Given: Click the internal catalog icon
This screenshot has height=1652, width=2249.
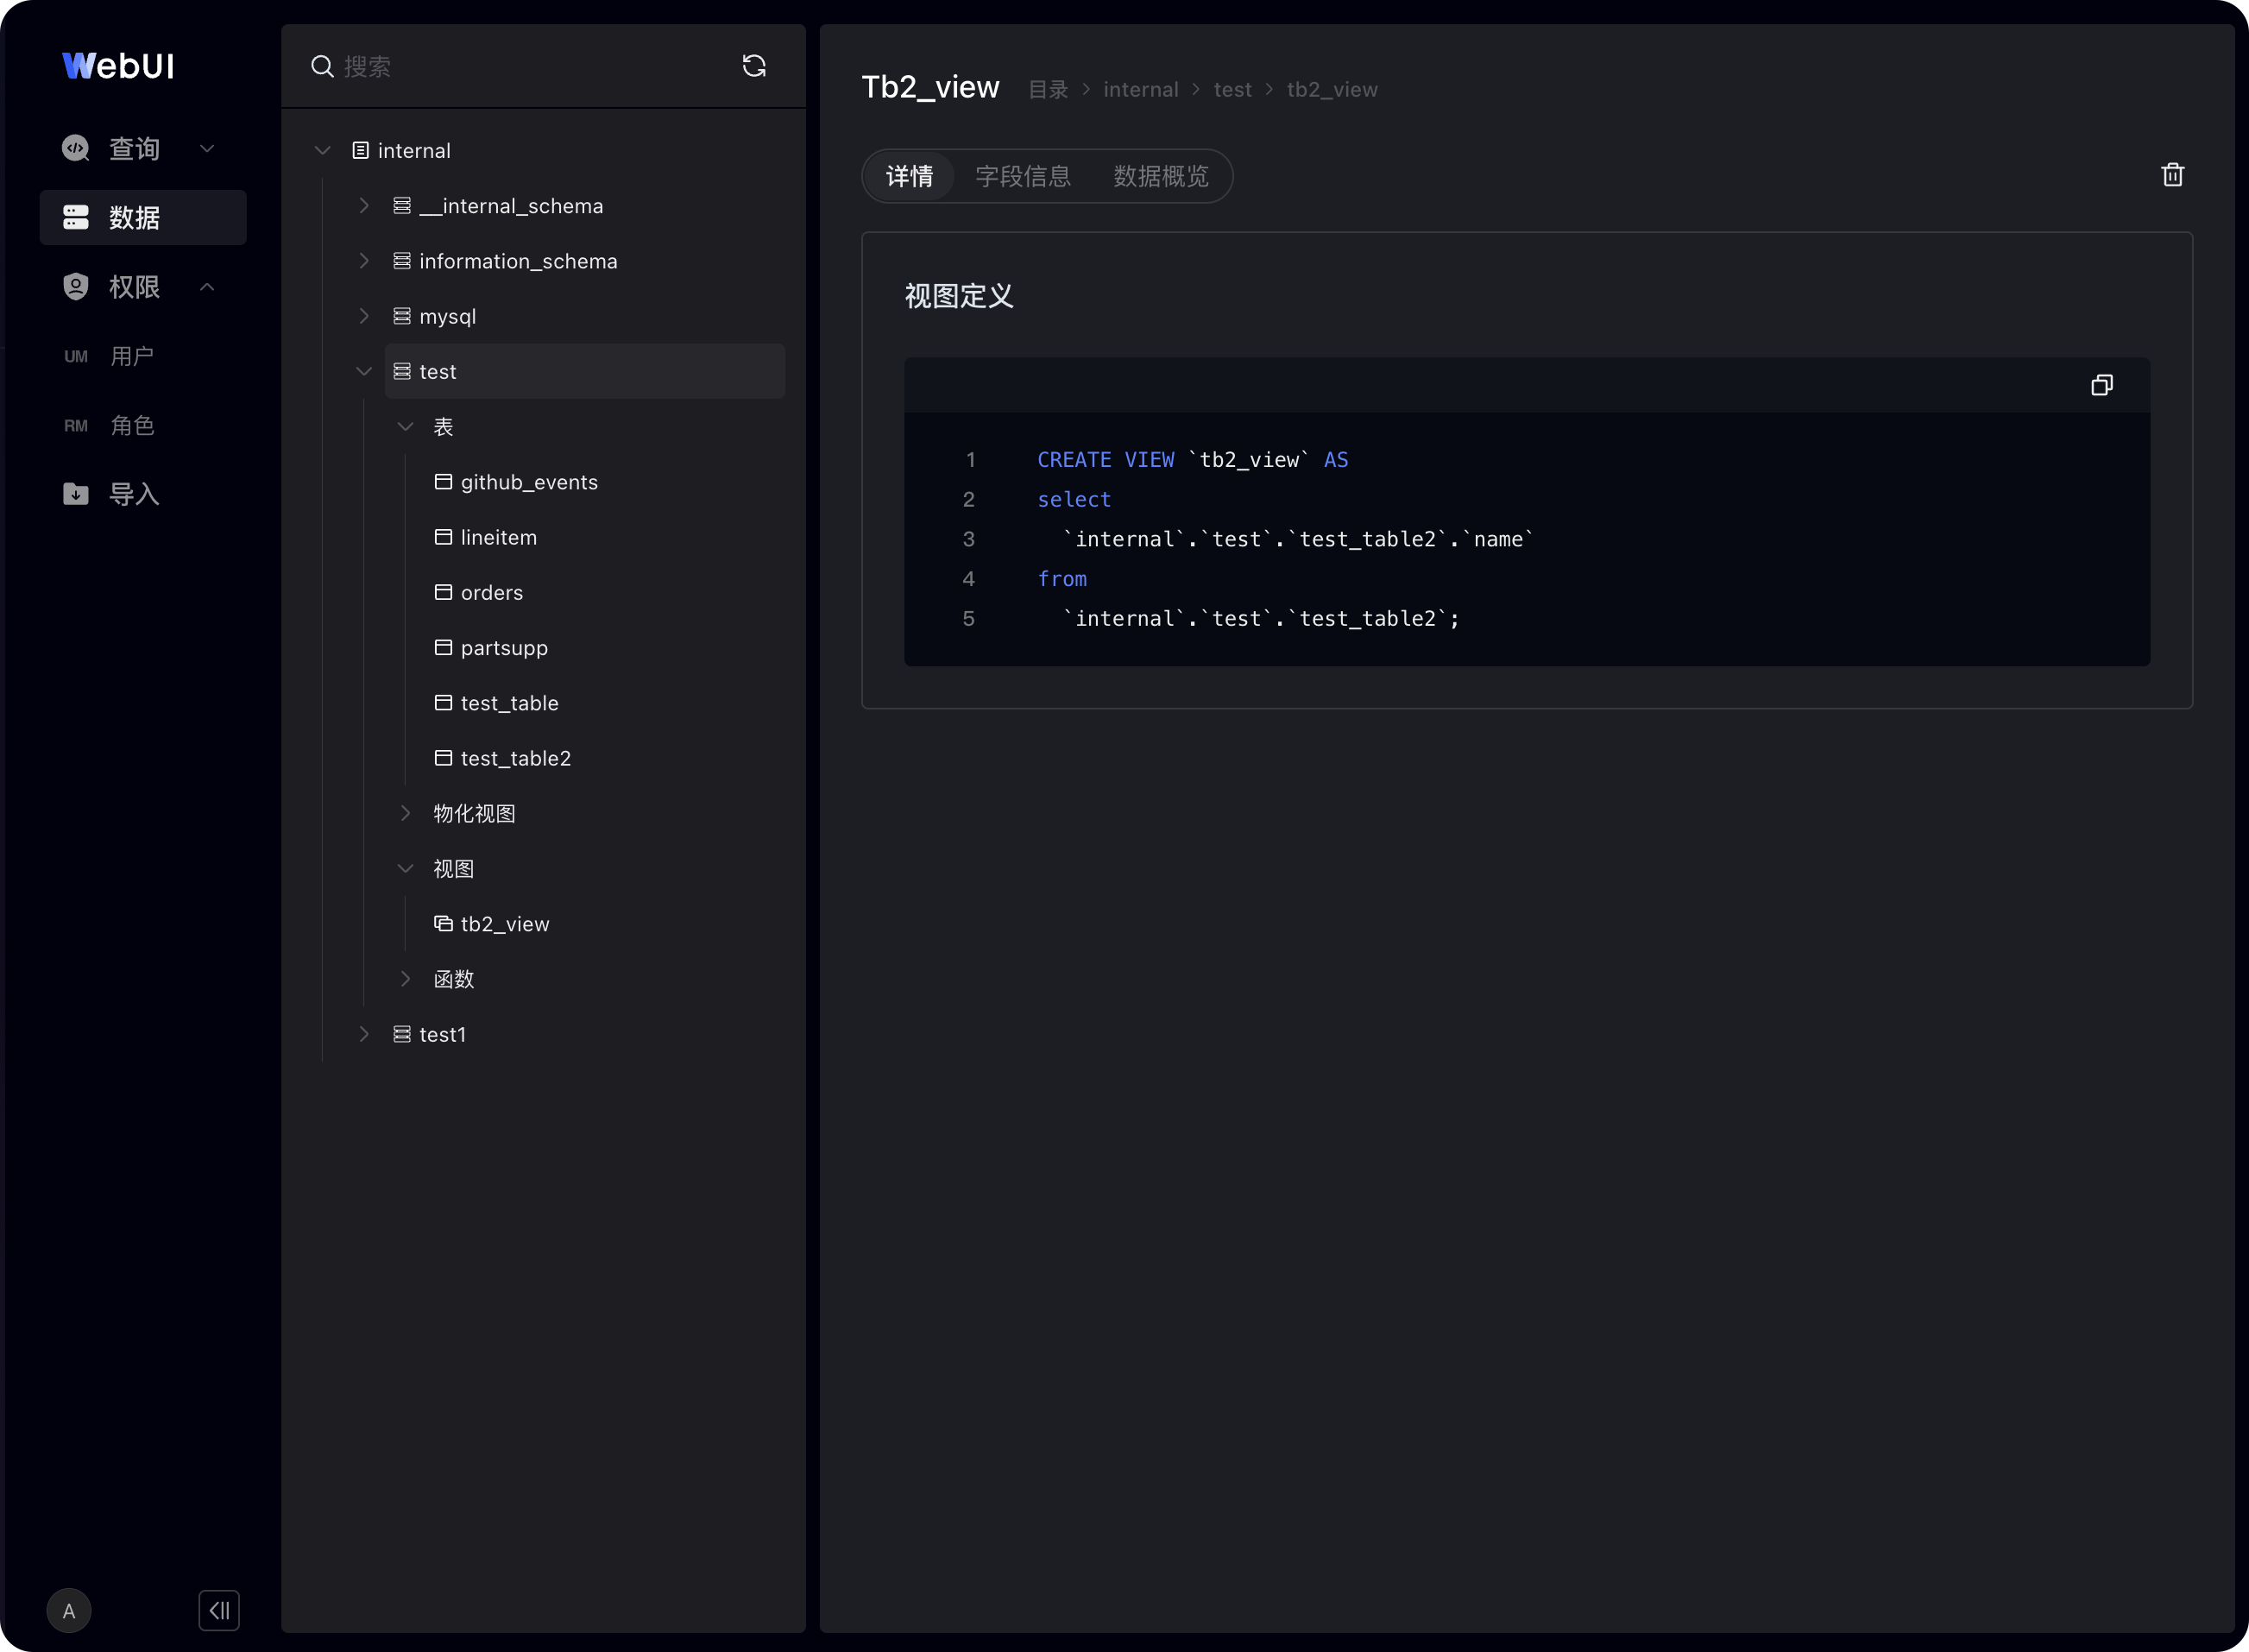Looking at the screenshot, I should tap(360, 150).
